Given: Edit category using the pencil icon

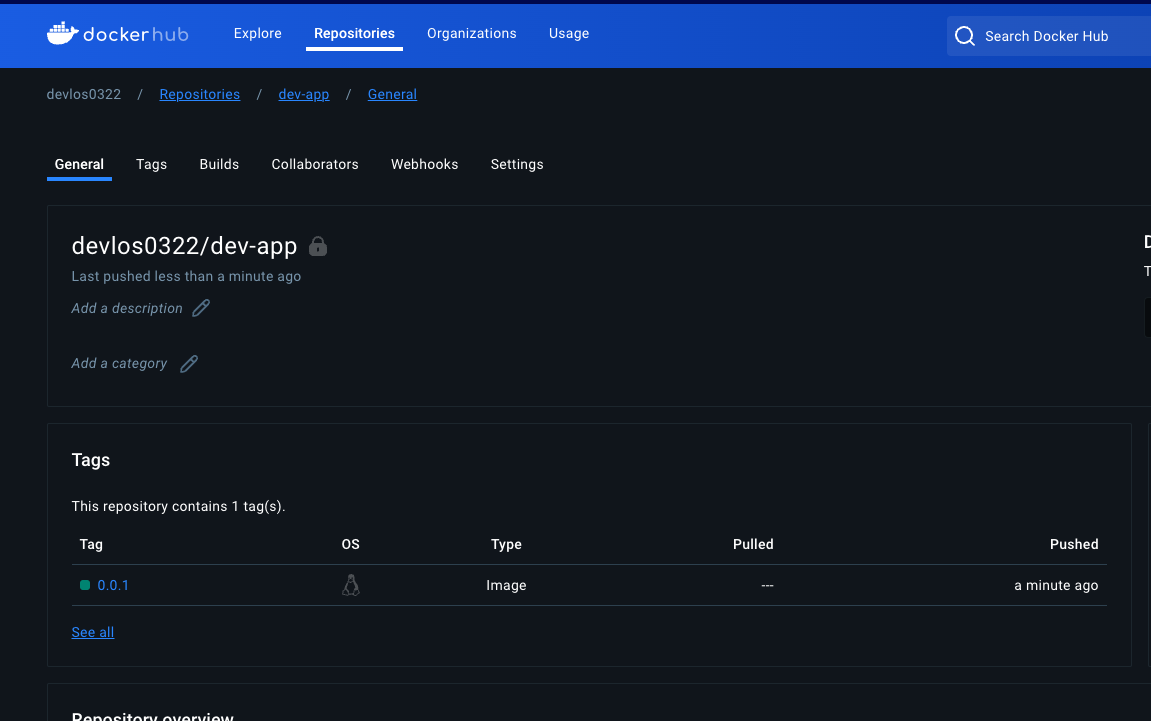Looking at the screenshot, I should [x=189, y=363].
